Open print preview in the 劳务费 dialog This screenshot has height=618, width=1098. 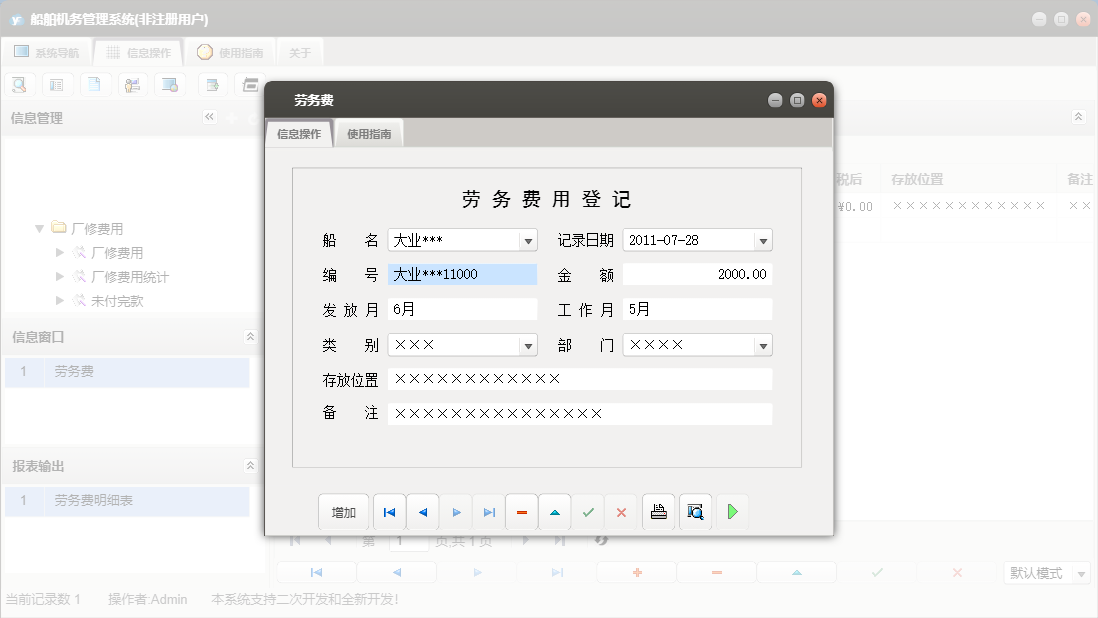click(695, 511)
